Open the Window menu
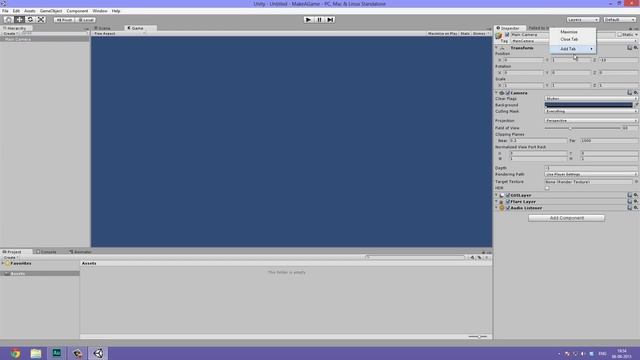 (100, 11)
